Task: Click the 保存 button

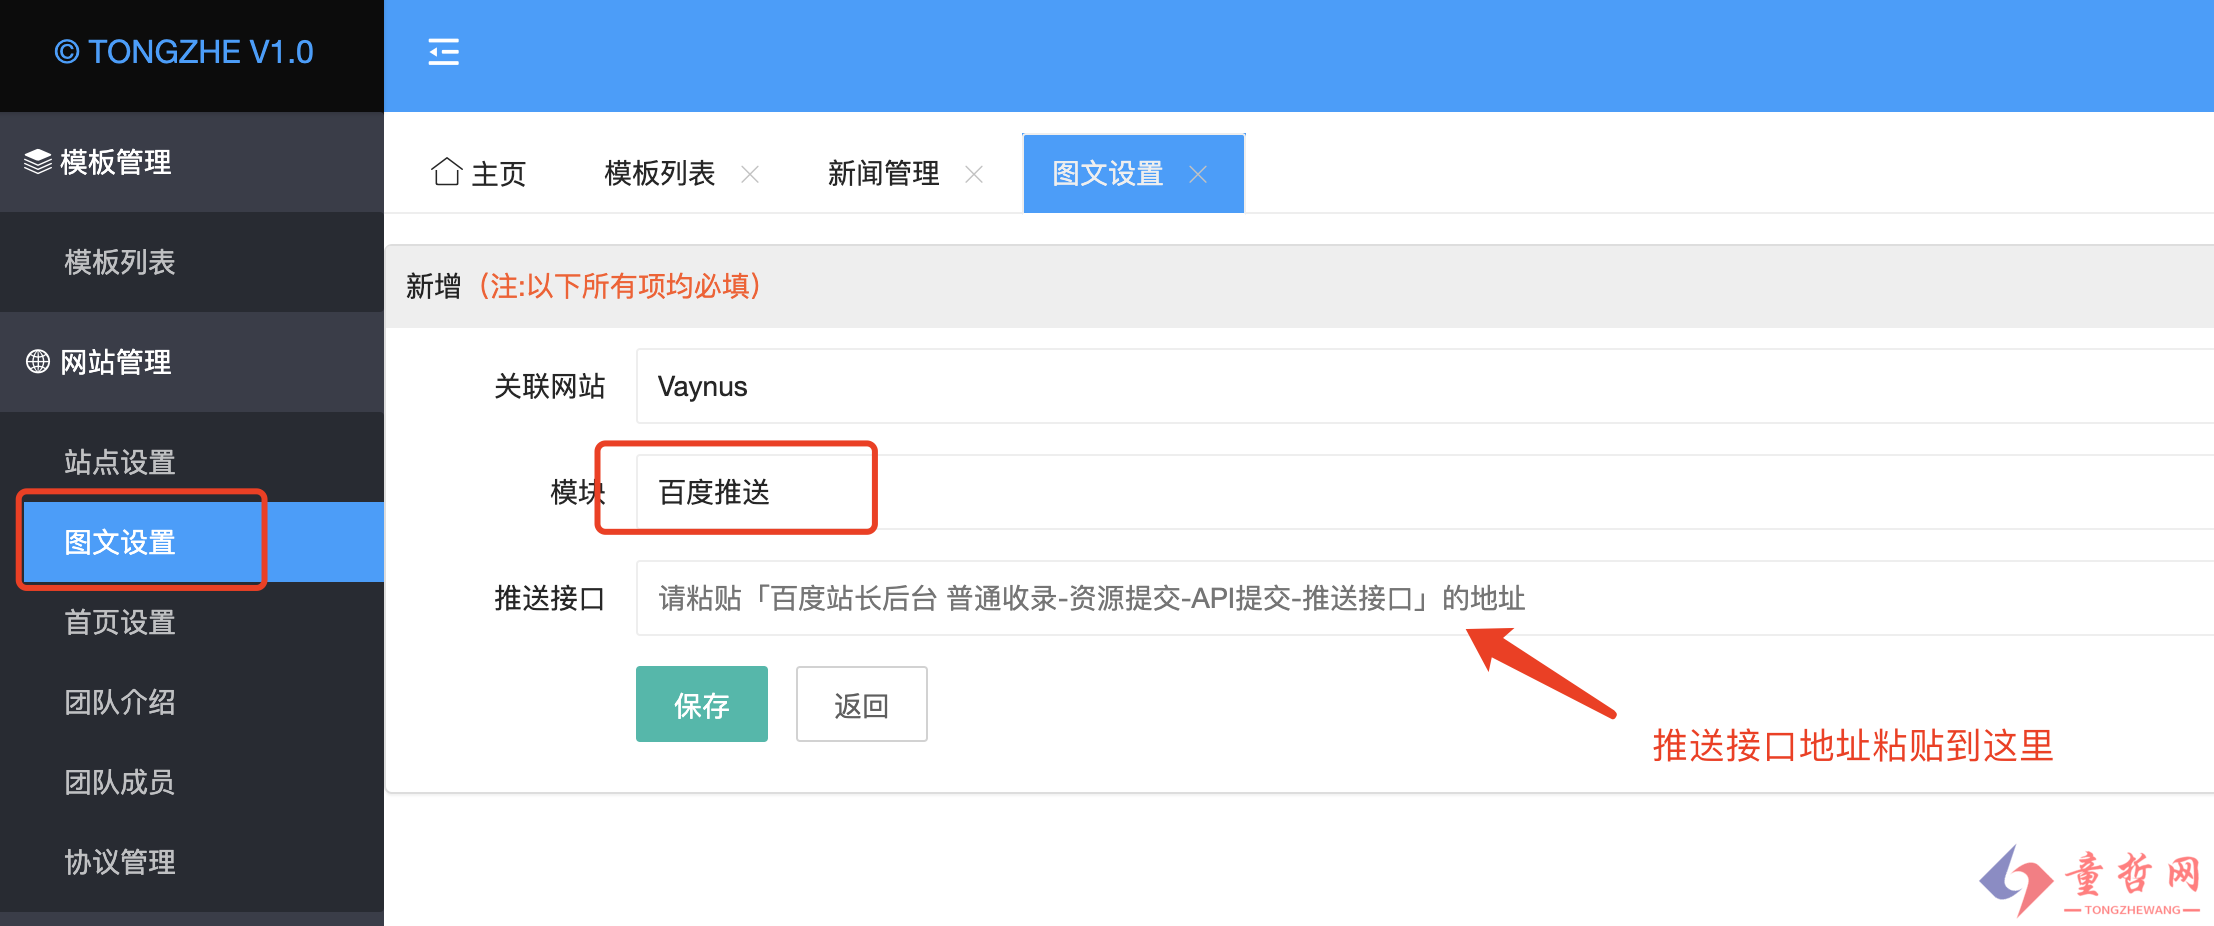Action: tap(702, 704)
